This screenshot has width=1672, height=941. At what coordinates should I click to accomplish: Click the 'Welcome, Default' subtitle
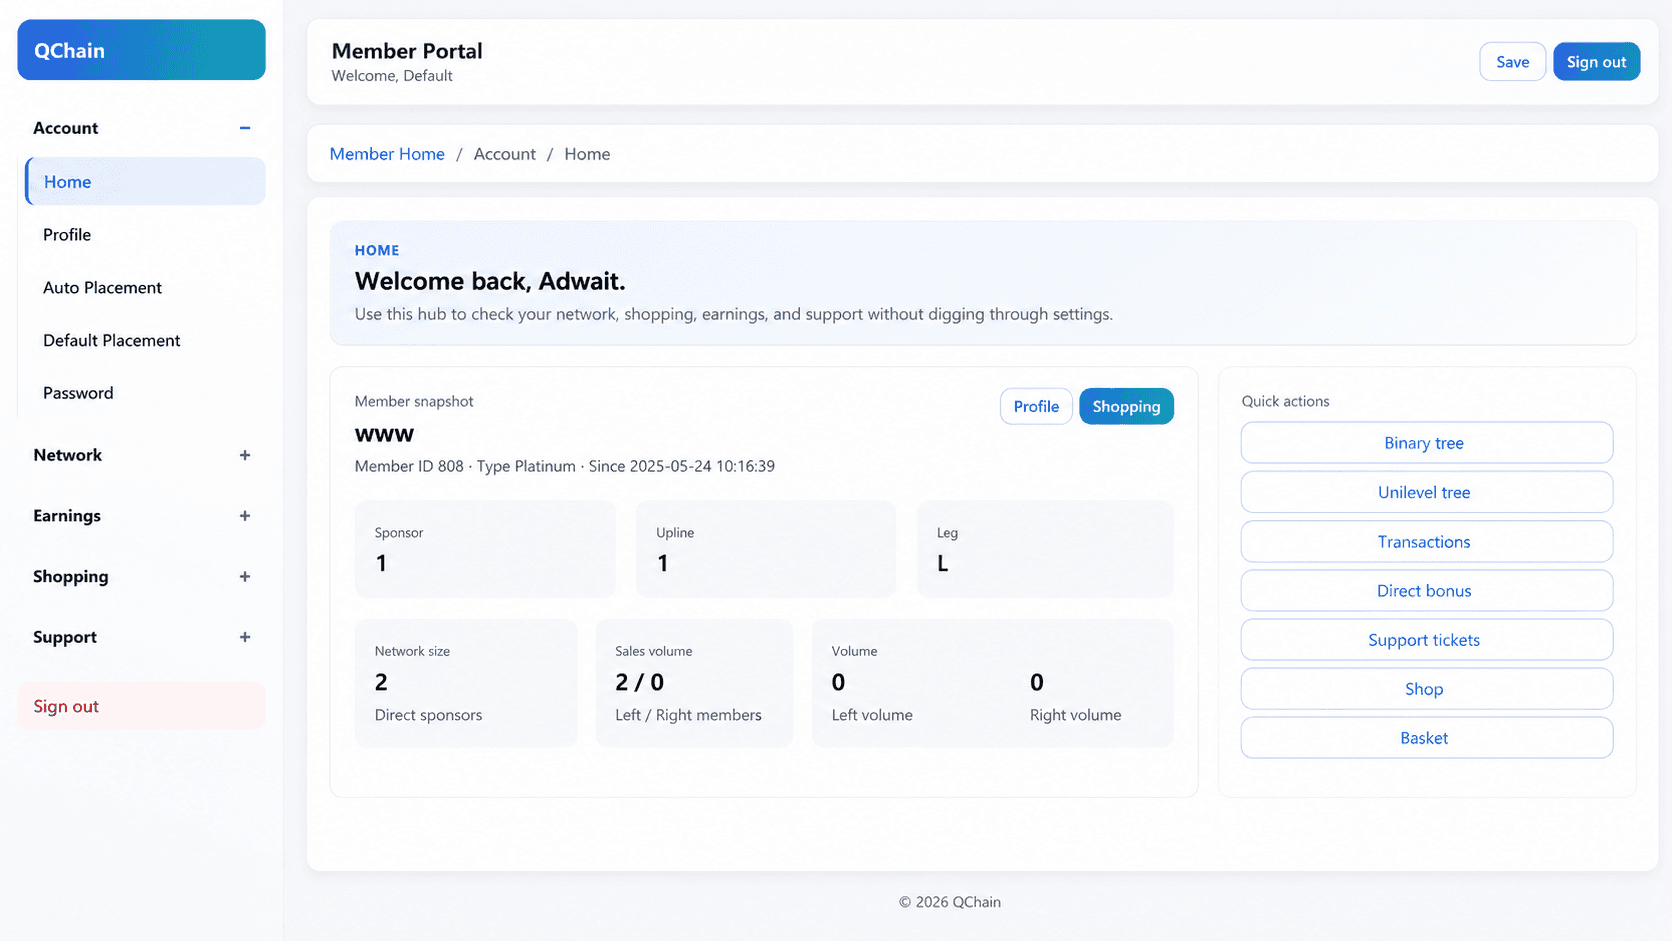coord(392,76)
